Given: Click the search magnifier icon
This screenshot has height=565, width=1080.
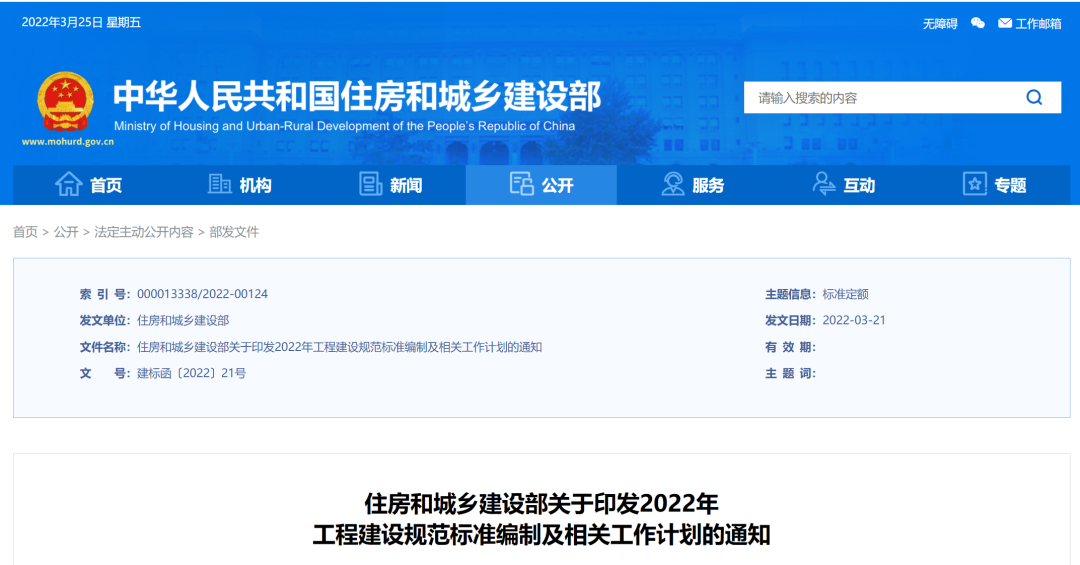Looking at the screenshot, I should click(x=1034, y=98).
